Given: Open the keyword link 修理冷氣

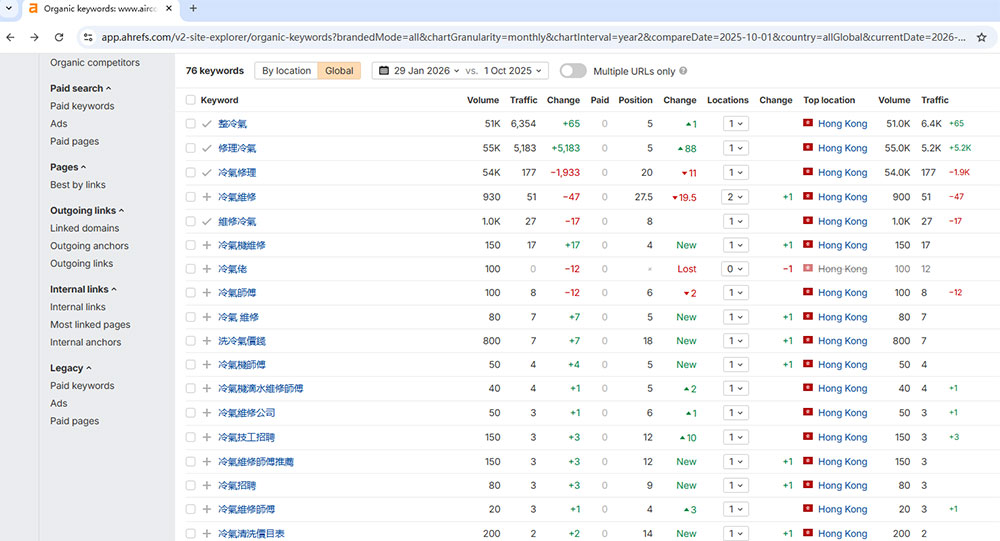Looking at the screenshot, I should point(237,148).
